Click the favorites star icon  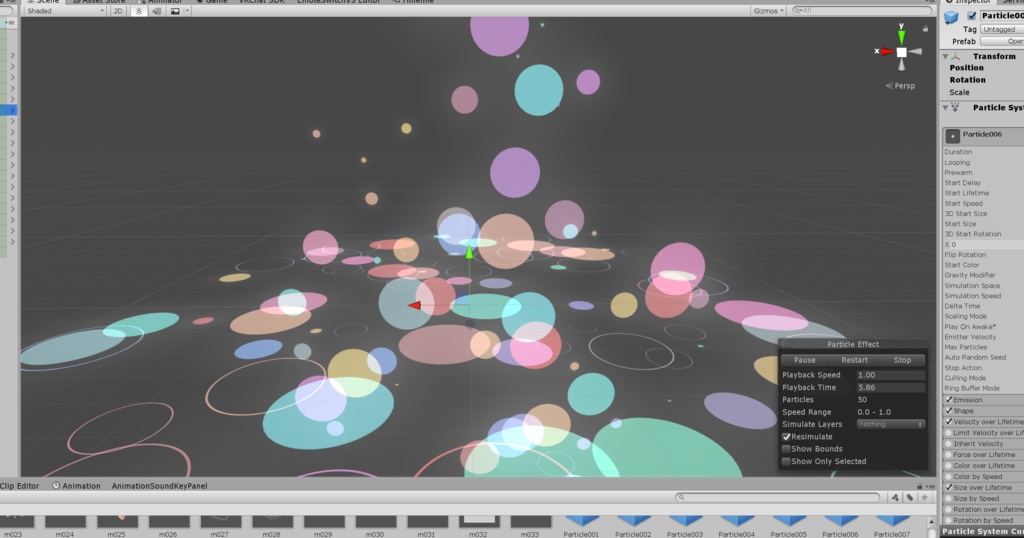[x=925, y=498]
